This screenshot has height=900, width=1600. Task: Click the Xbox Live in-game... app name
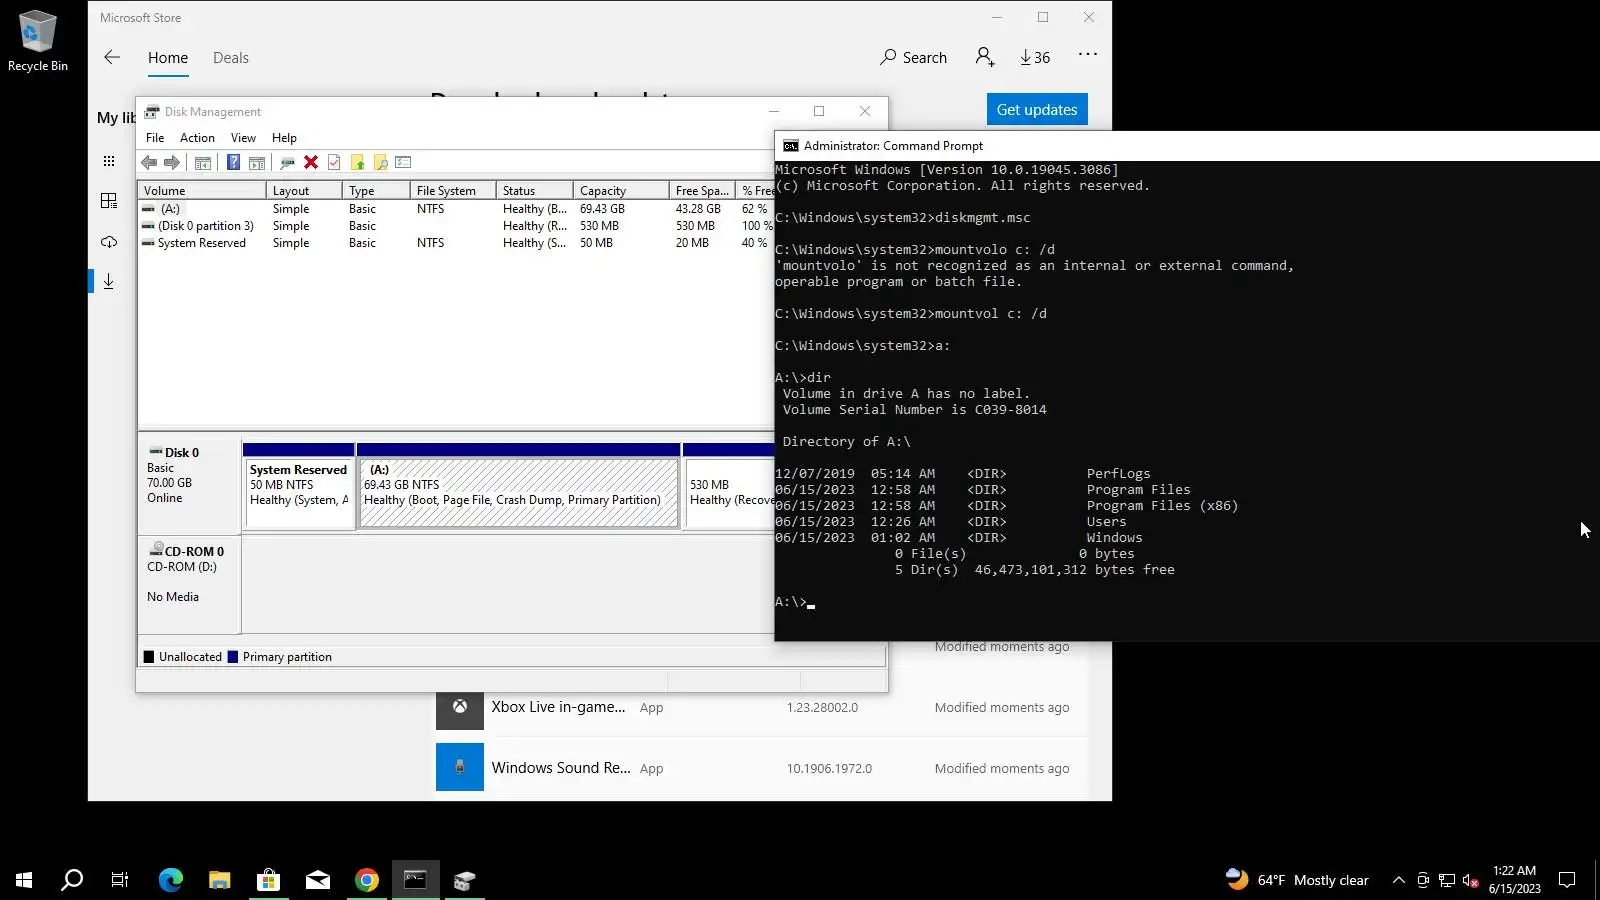[x=558, y=707]
